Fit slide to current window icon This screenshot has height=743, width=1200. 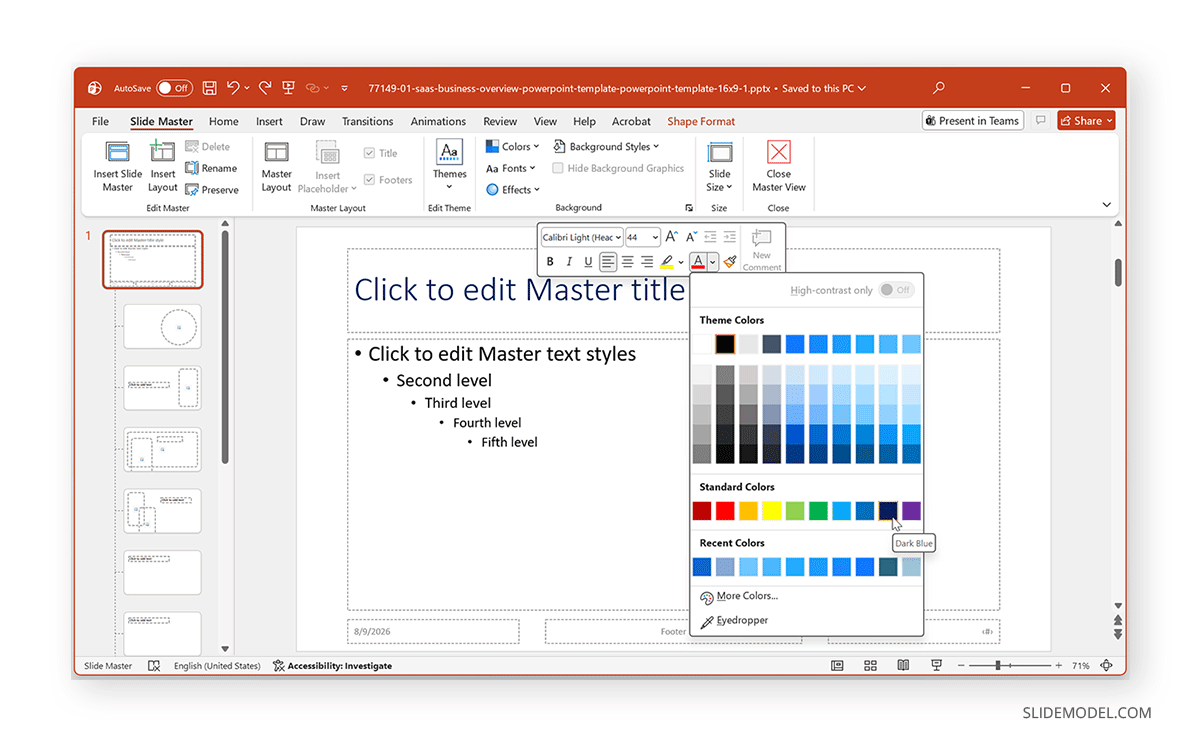pos(1107,665)
